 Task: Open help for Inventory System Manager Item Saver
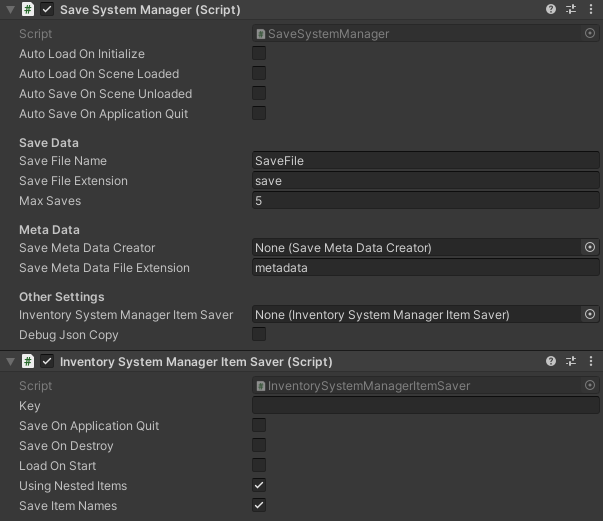click(551, 361)
